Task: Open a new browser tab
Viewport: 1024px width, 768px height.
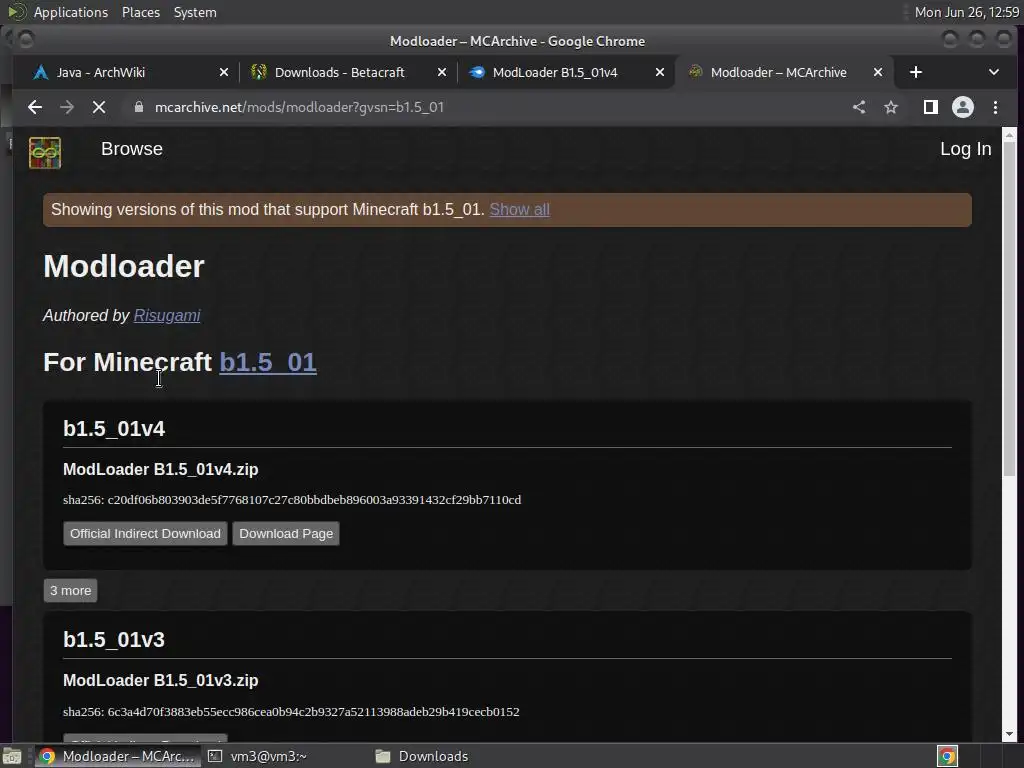Action: (916, 72)
